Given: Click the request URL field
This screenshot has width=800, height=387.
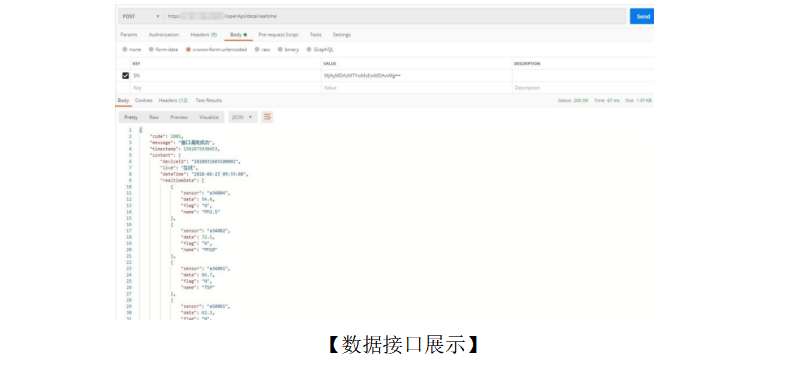Looking at the screenshot, I should pyautogui.click(x=395, y=16).
